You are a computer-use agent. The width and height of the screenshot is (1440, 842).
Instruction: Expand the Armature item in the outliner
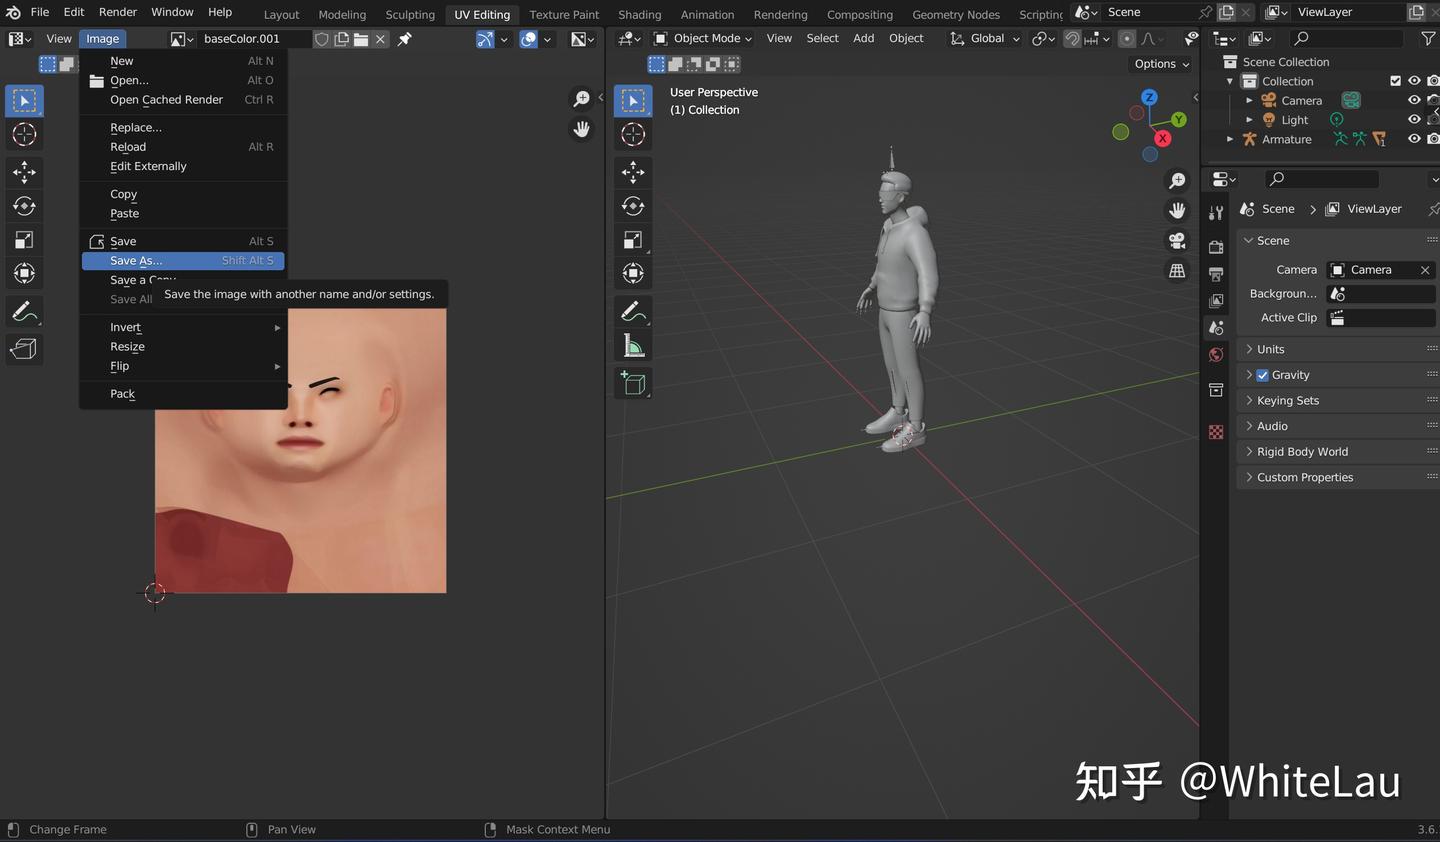click(x=1230, y=139)
